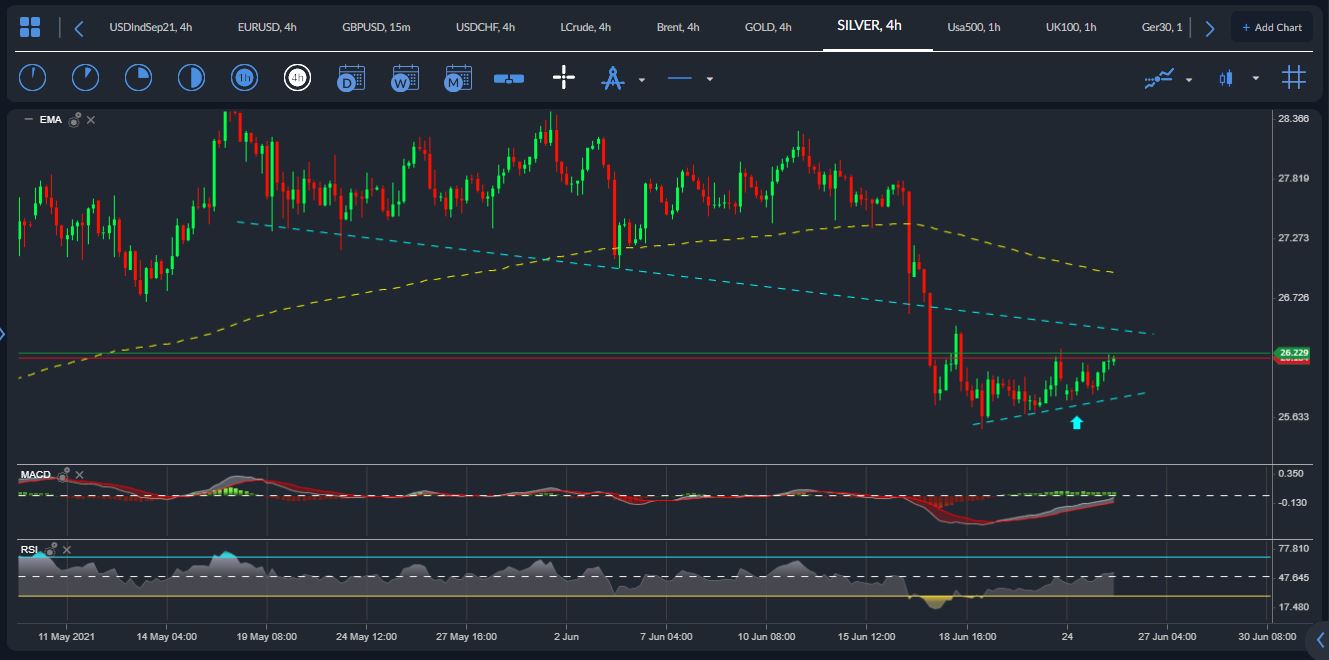
Task: Switch to the EURUSD, 4h chart tab
Action: [267, 27]
